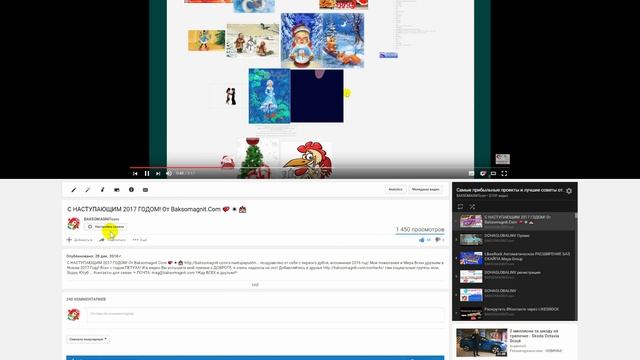The image size is (640, 360).
Task: Open the BAKSOMAGNITcom channel avatar
Action: click(73, 224)
